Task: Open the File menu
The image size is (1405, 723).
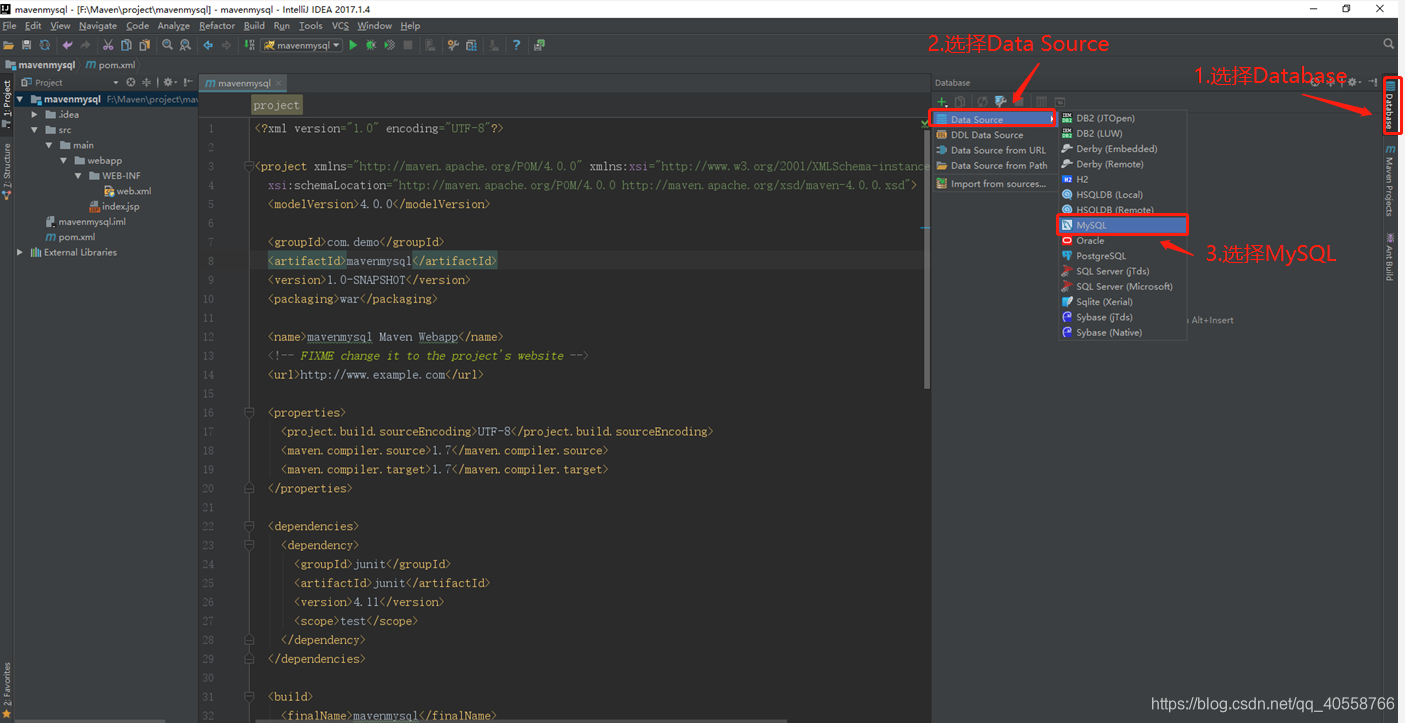Action: pos(9,26)
